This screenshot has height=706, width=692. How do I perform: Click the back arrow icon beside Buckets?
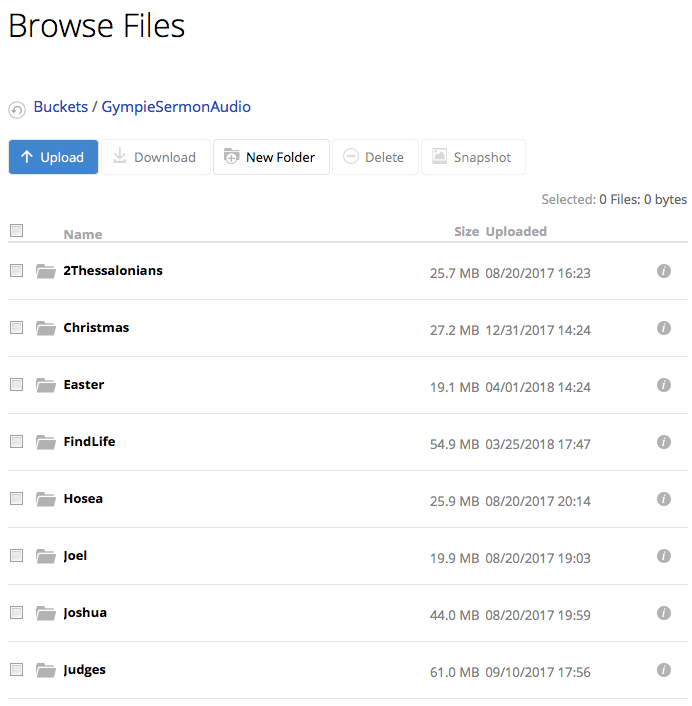tap(17, 110)
